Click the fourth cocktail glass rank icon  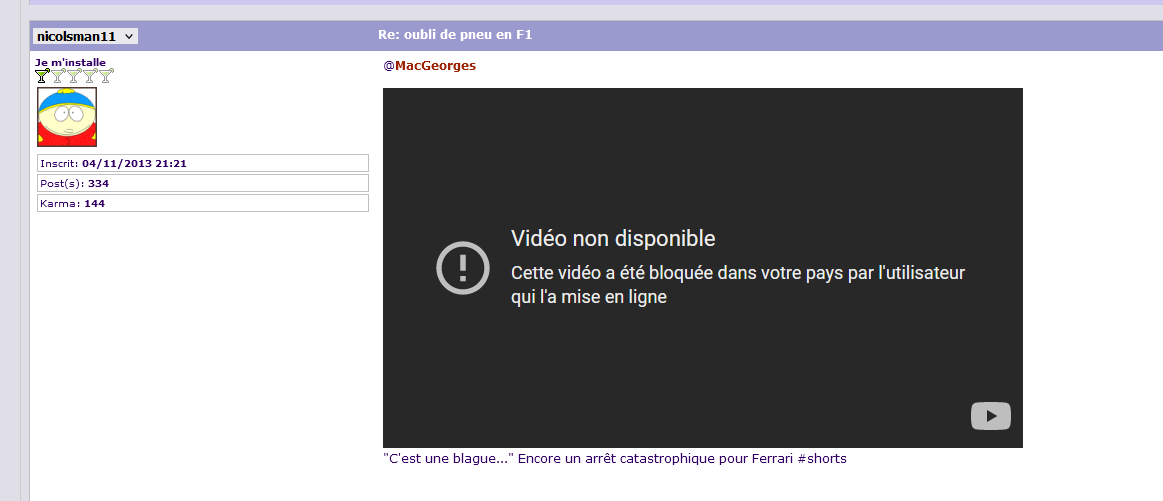tap(90, 76)
